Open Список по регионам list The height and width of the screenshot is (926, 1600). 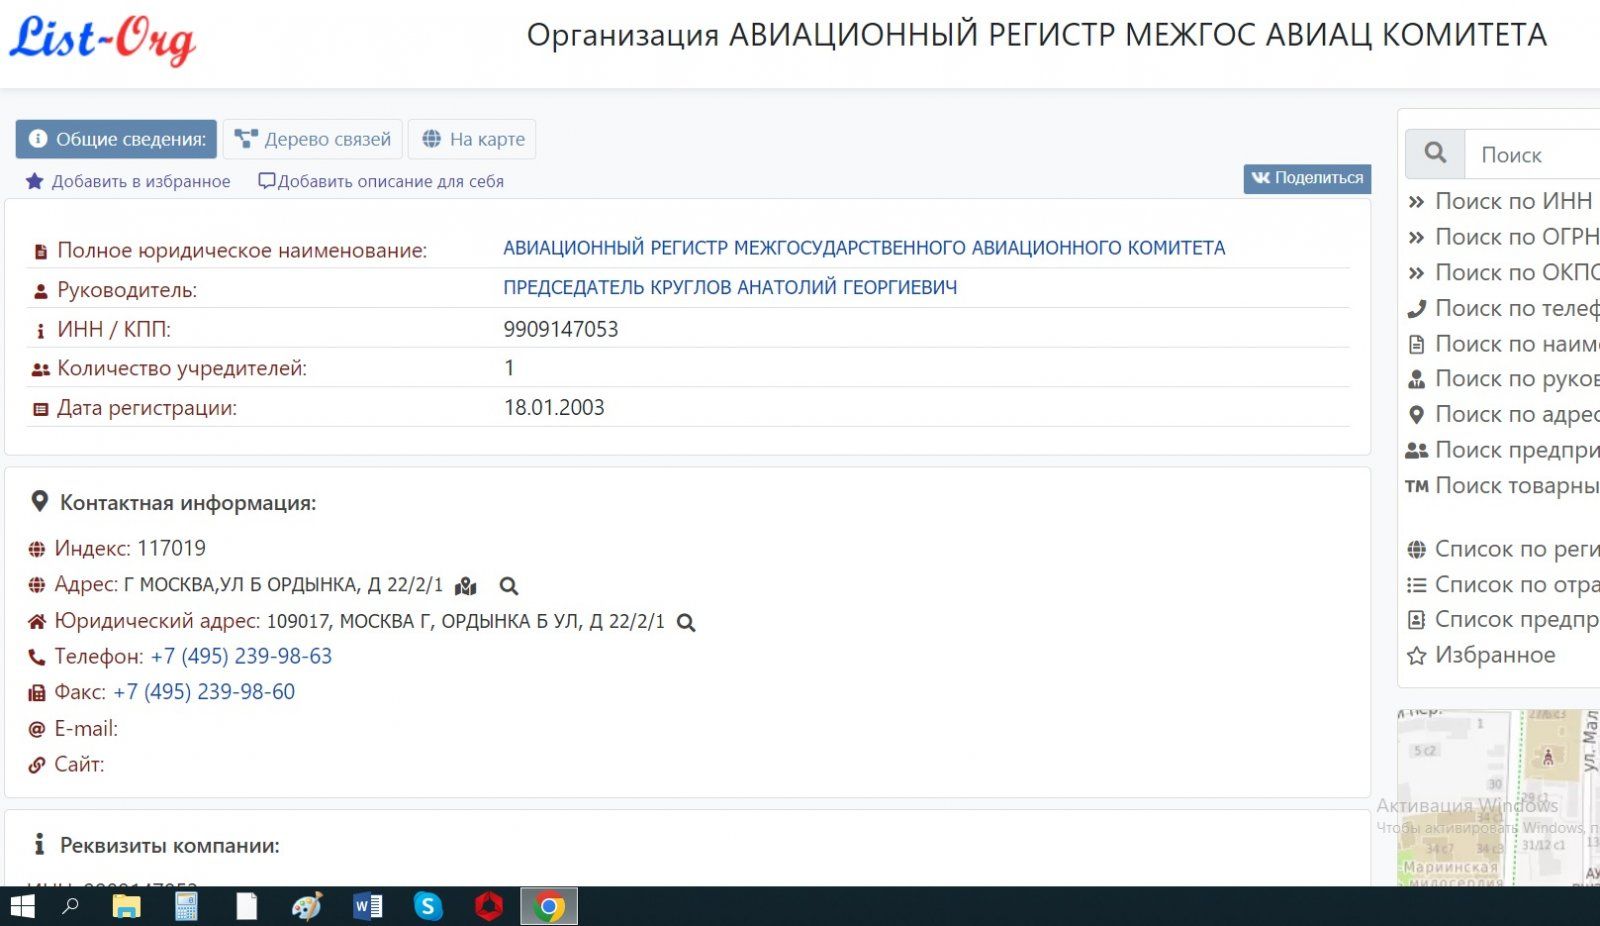point(1516,549)
